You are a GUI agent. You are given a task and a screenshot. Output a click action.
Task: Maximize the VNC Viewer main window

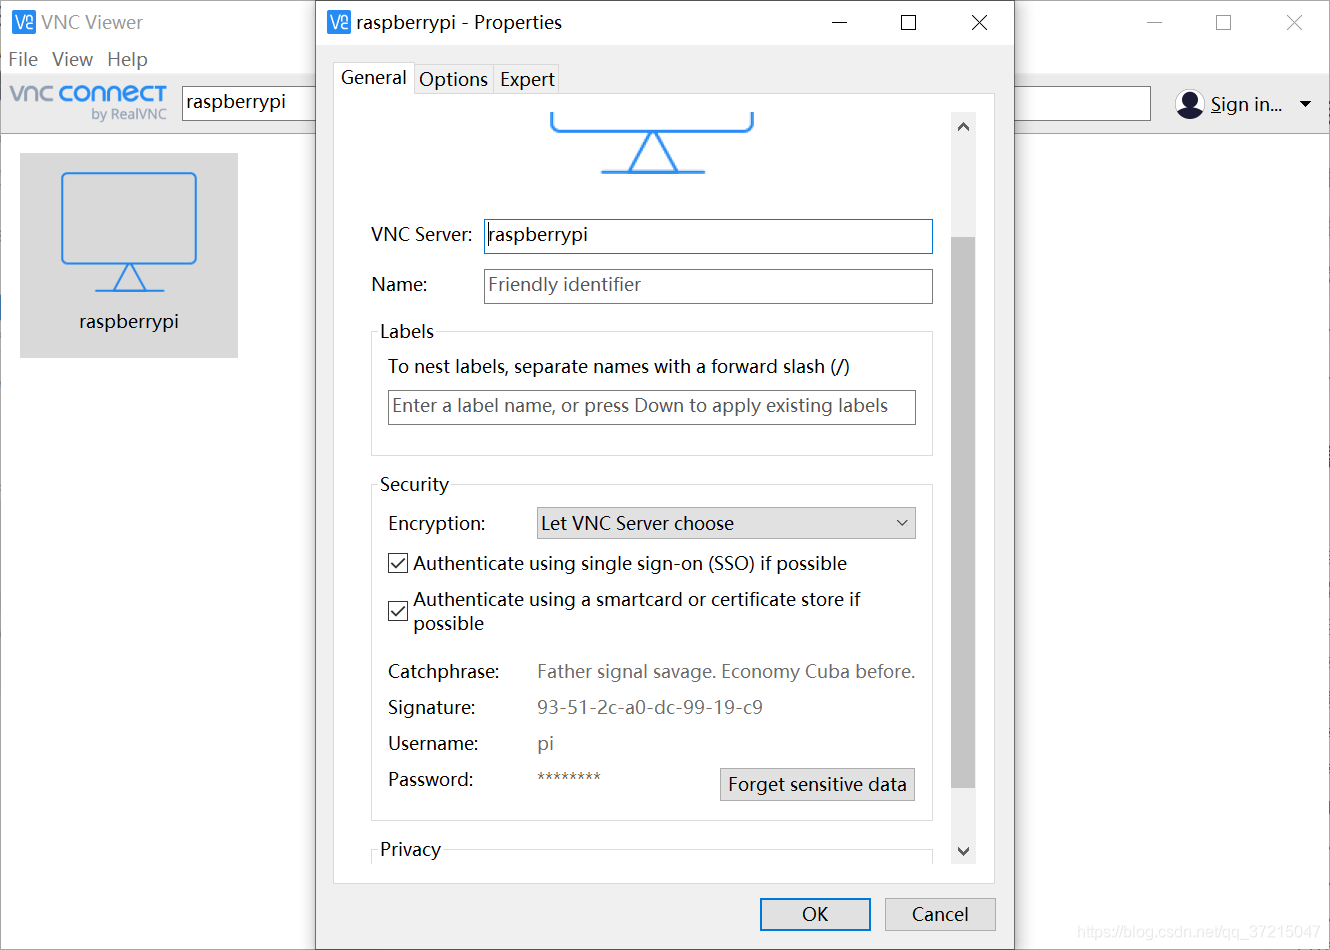click(x=1223, y=22)
